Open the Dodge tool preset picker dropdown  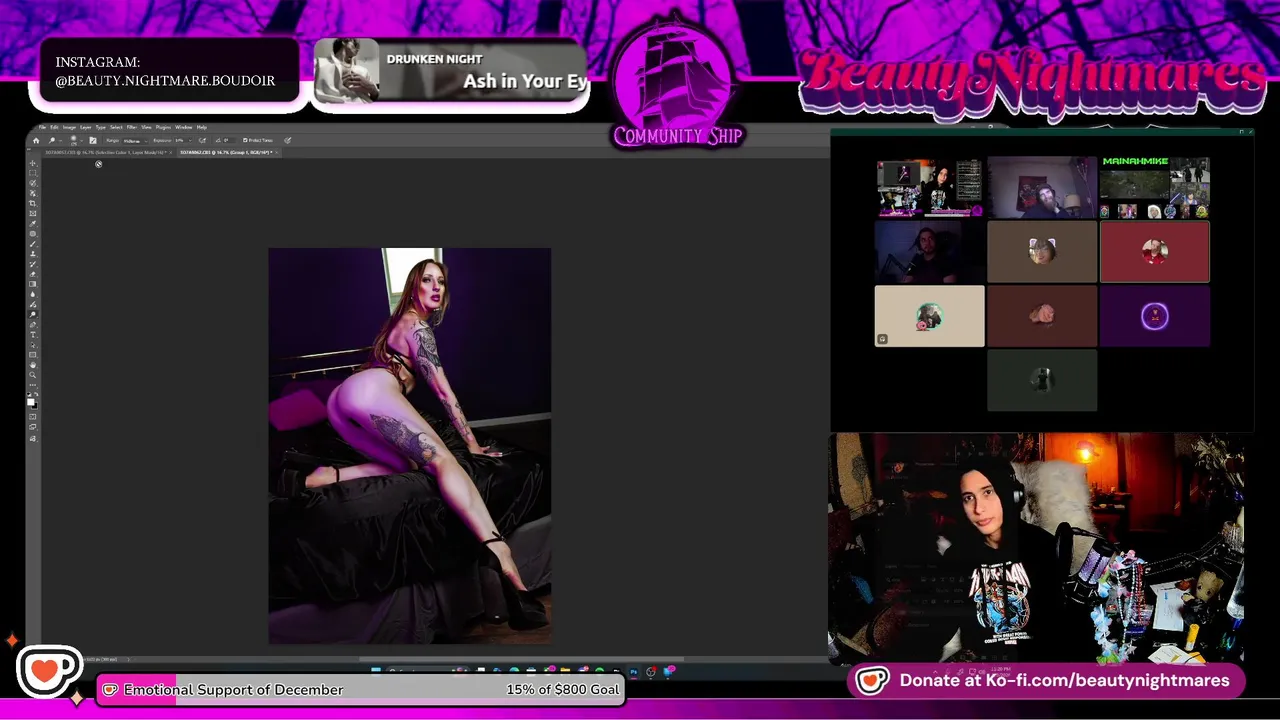point(60,141)
